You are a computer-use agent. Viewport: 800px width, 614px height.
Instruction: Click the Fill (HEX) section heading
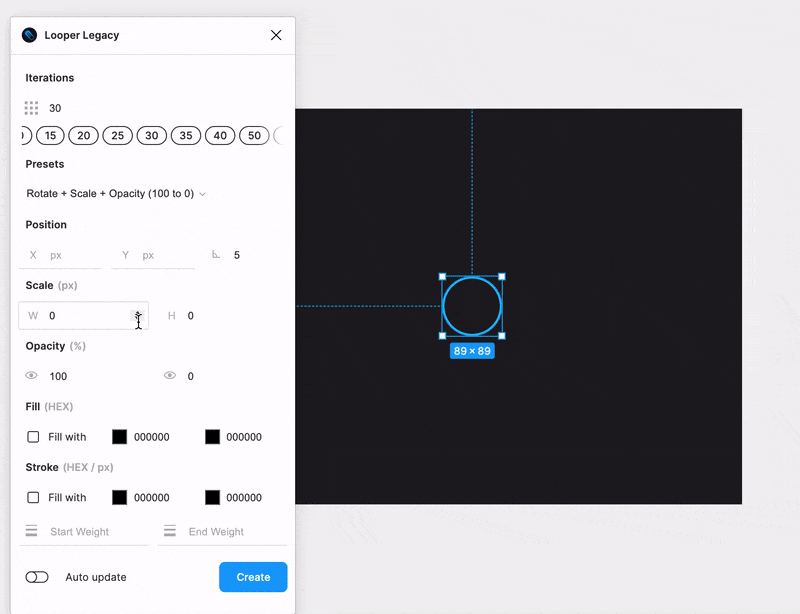(49, 407)
